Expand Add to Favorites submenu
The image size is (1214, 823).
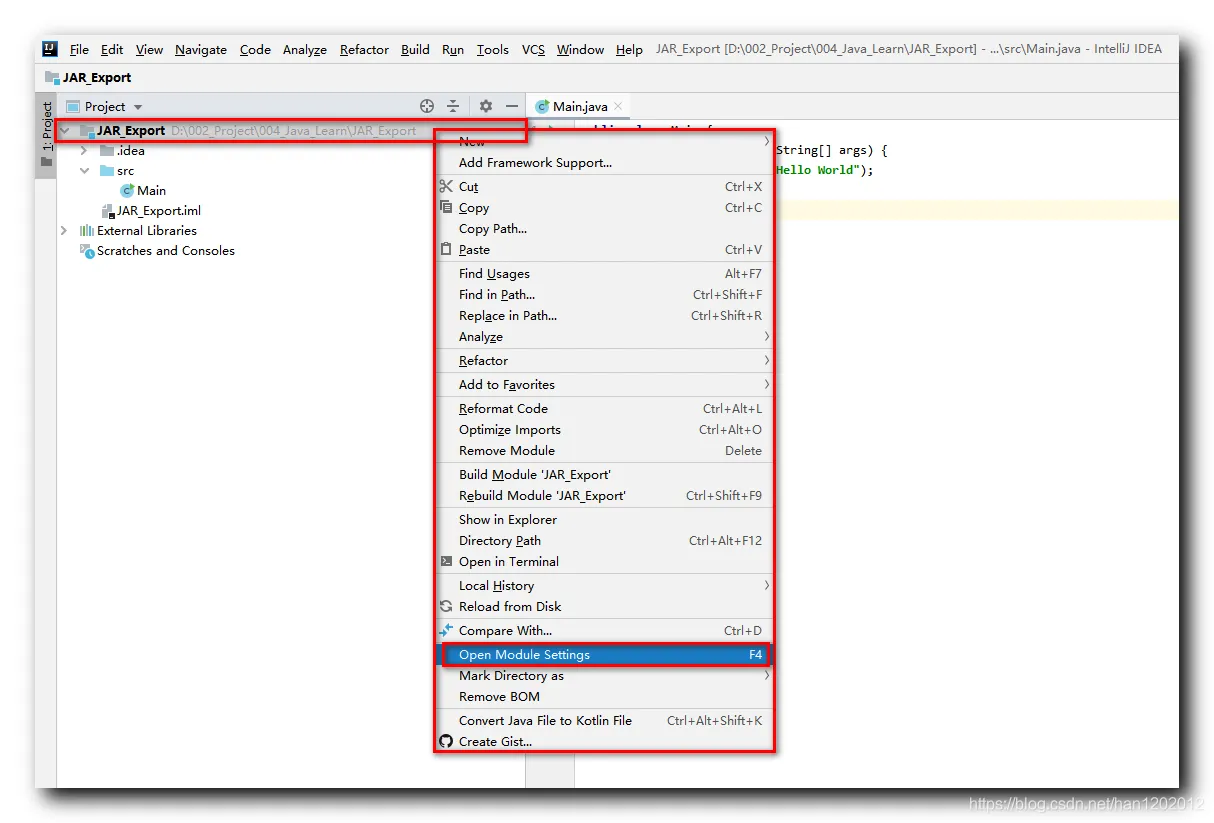pyautogui.click(x=604, y=384)
